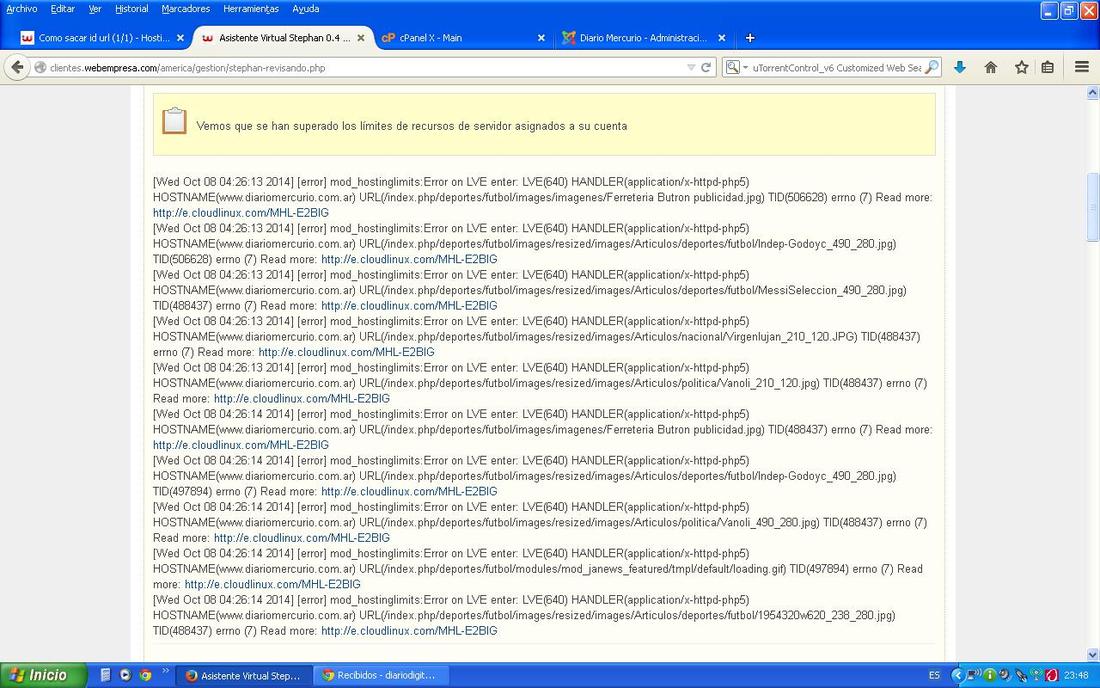Open the Archivo menu
The height and width of the screenshot is (688, 1100).
pos(22,9)
